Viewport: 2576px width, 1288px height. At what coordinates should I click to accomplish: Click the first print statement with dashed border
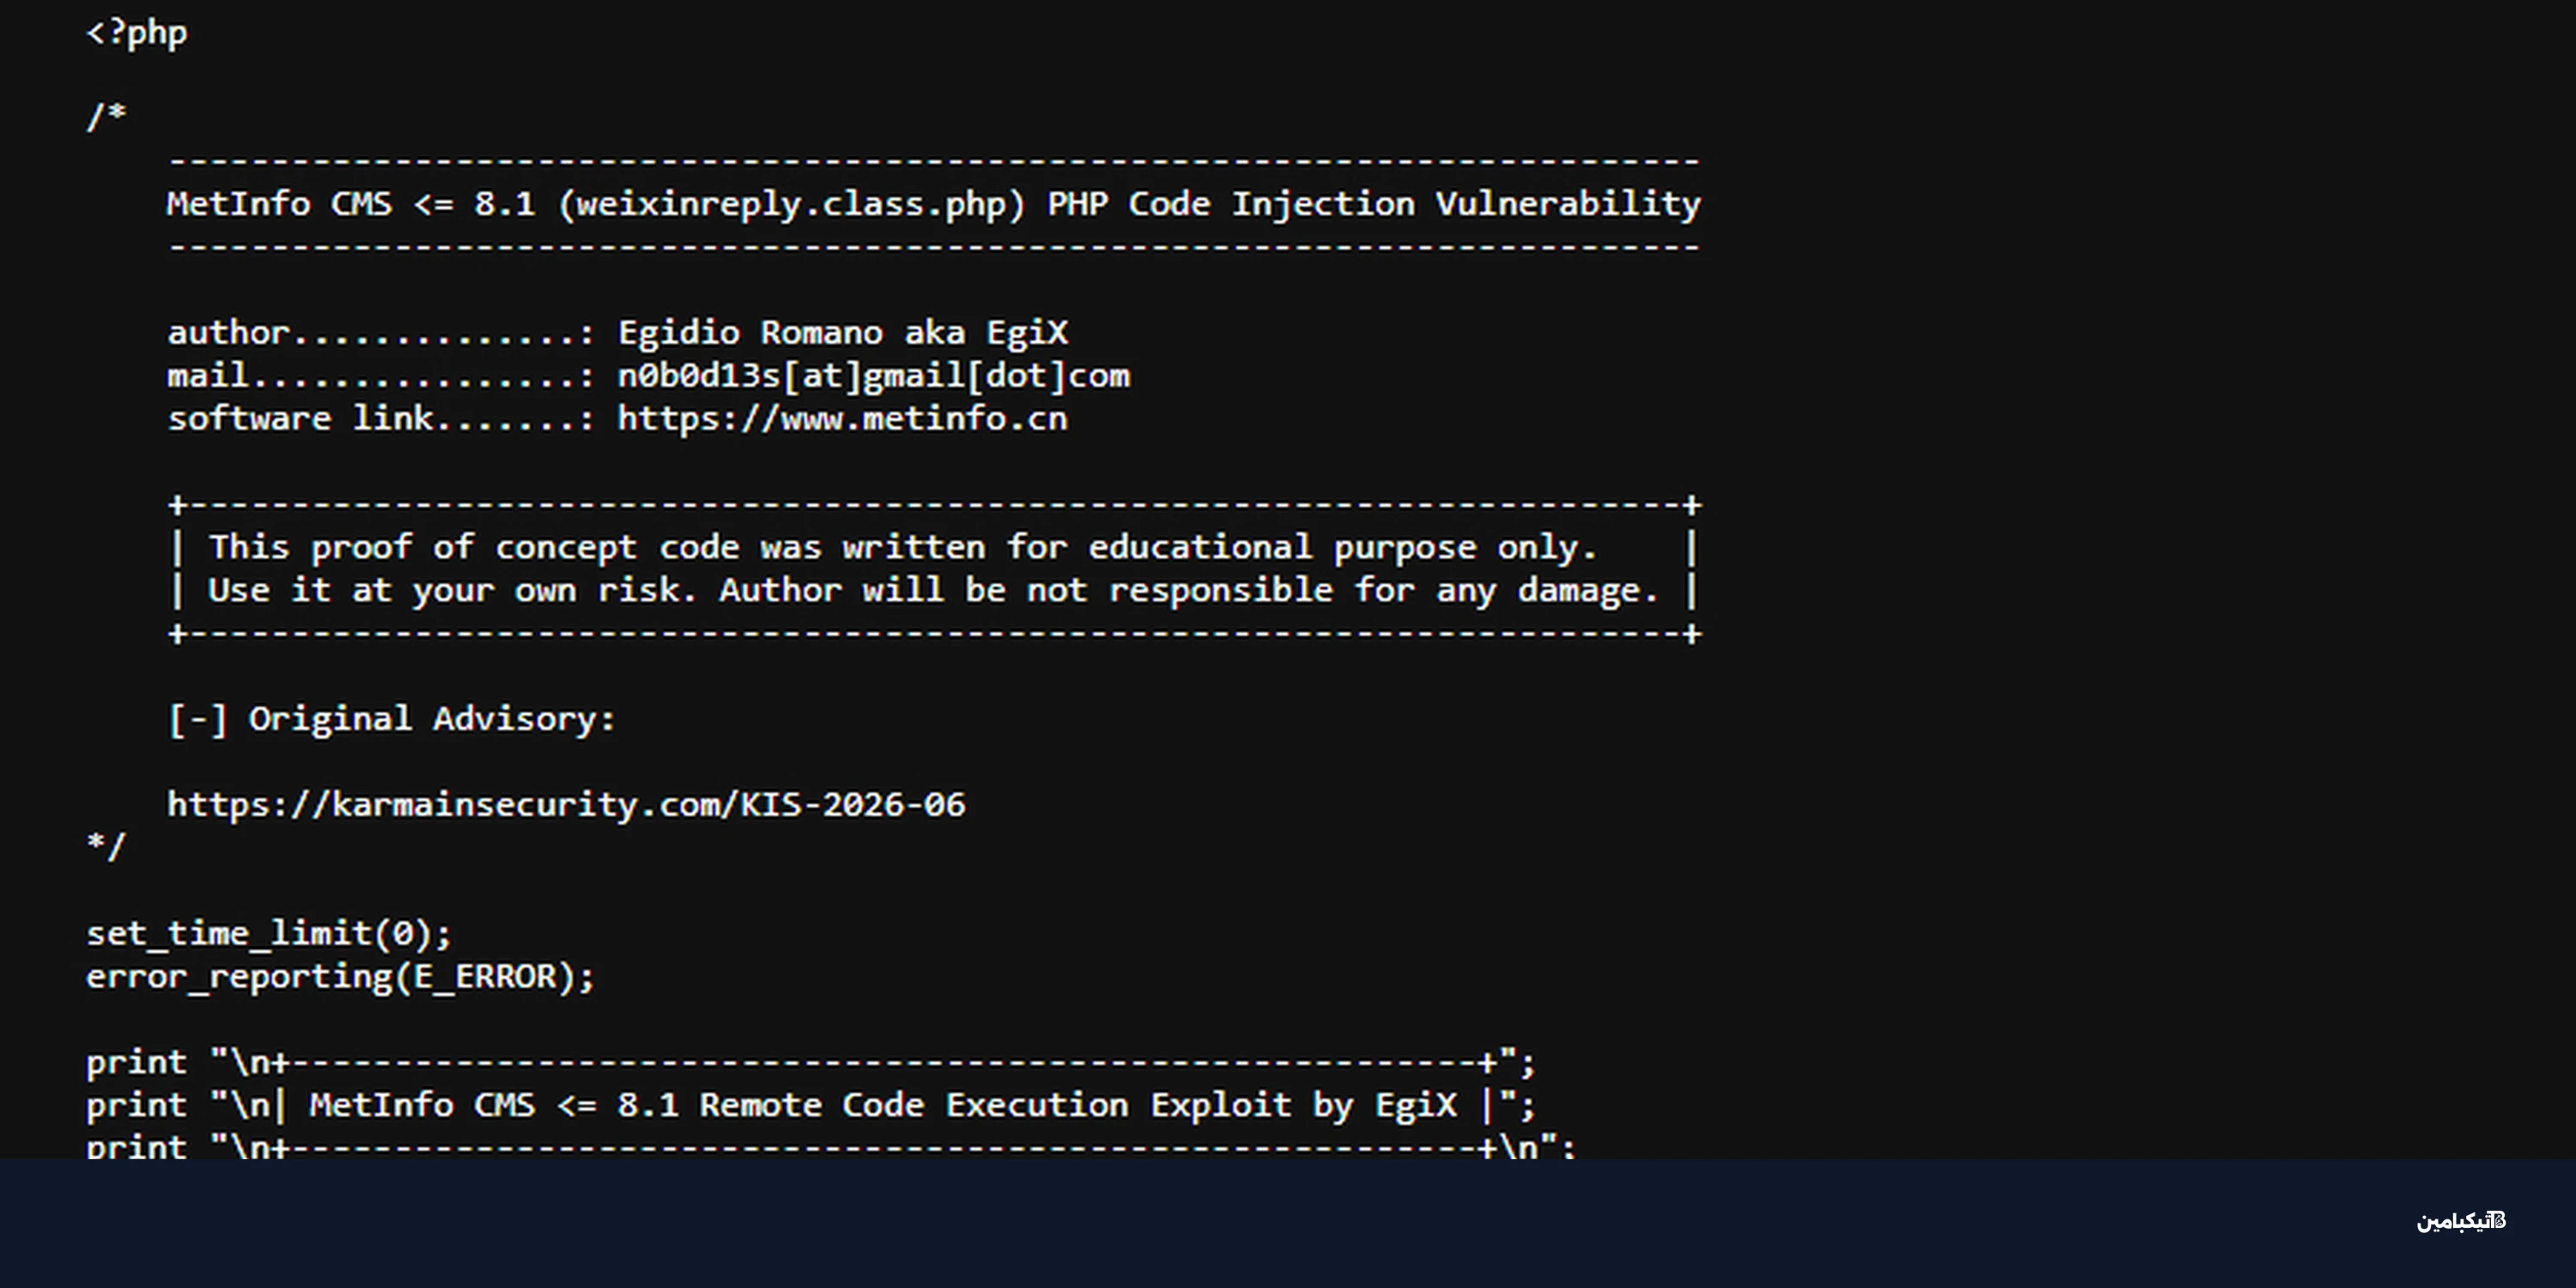point(810,1062)
